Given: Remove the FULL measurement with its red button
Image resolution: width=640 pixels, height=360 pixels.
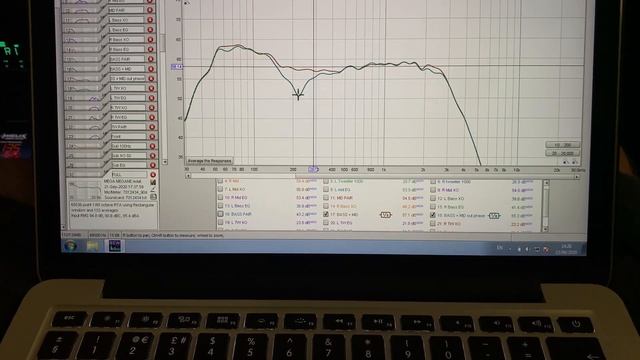Looking at the screenshot, I should [x=153, y=175].
